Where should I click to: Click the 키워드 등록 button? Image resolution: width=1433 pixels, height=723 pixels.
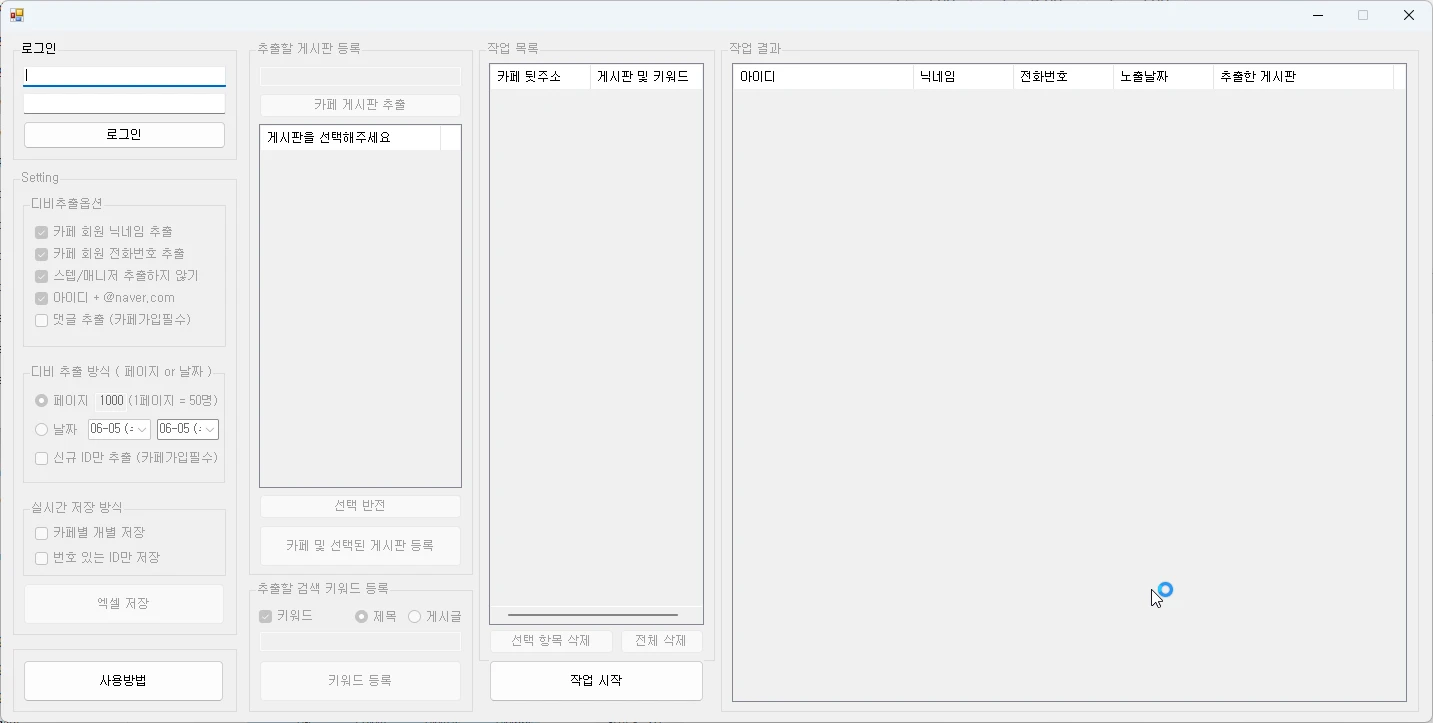(359, 681)
